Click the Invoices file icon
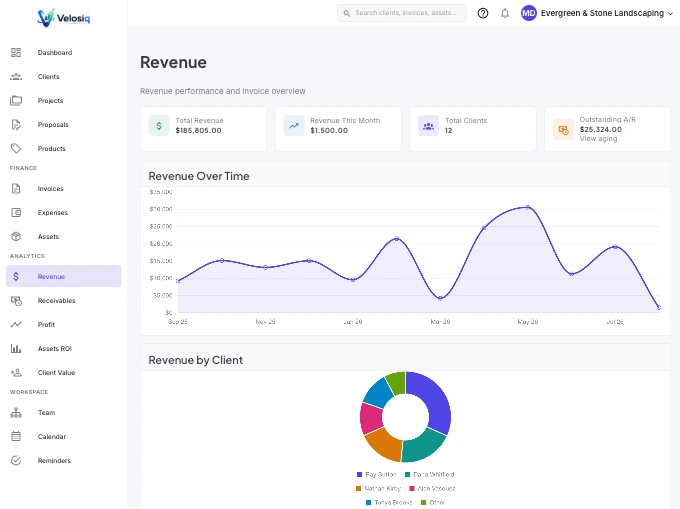 click(16, 189)
